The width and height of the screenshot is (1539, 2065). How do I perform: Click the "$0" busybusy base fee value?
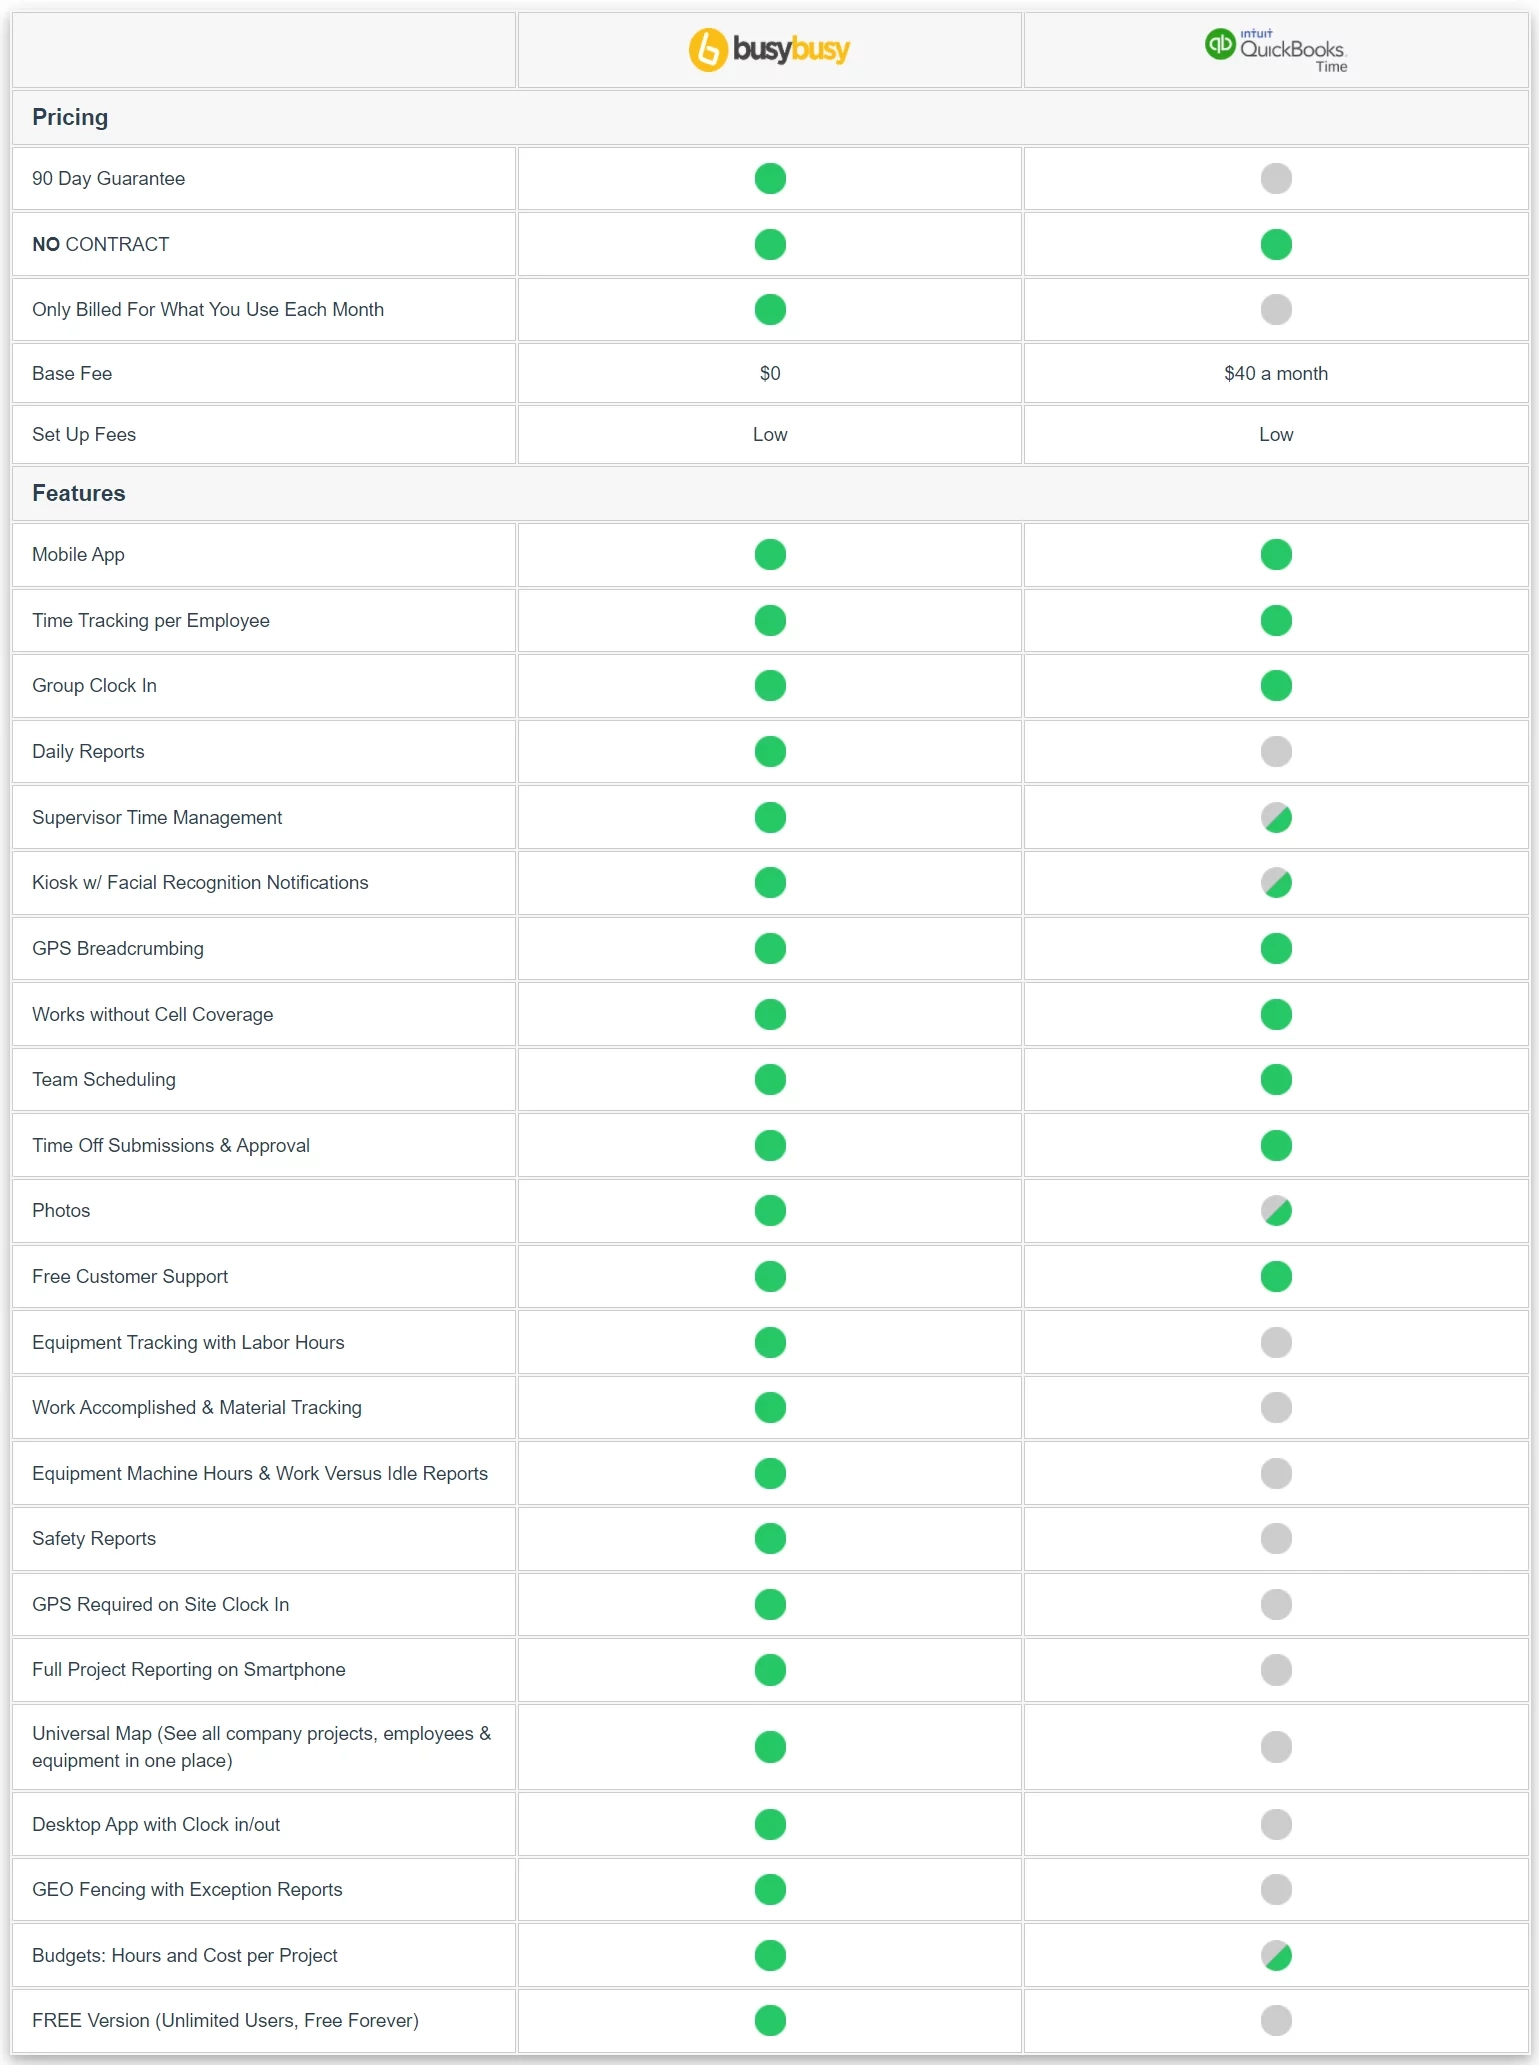770,373
